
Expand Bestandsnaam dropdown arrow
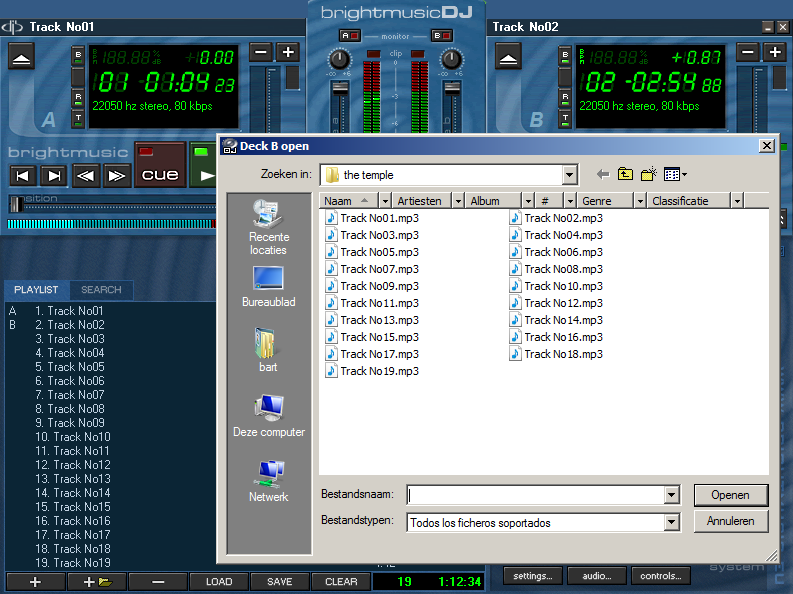tap(672, 495)
